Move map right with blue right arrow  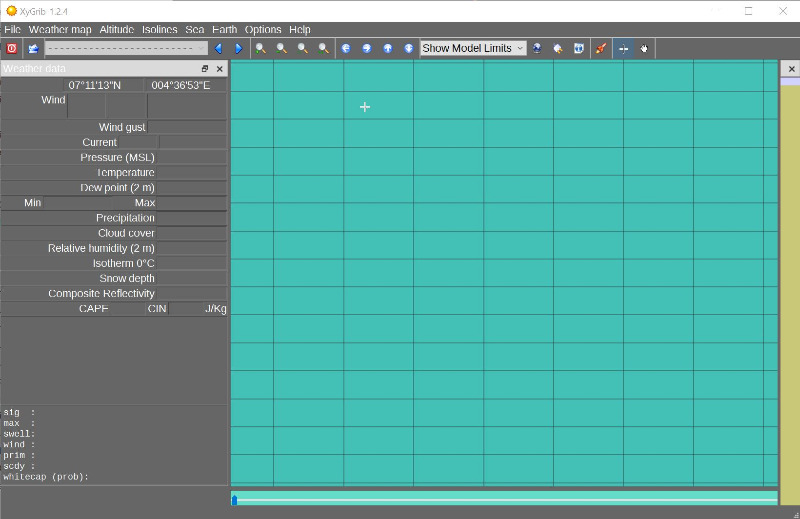367,48
